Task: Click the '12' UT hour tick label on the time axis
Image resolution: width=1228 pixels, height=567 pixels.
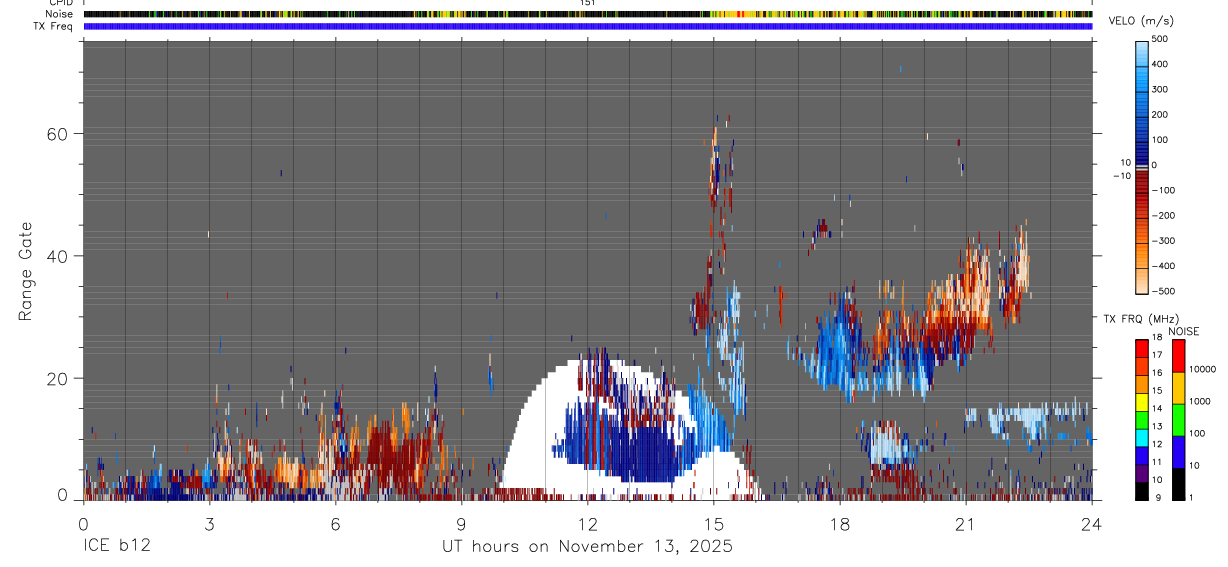Action: pos(587,523)
